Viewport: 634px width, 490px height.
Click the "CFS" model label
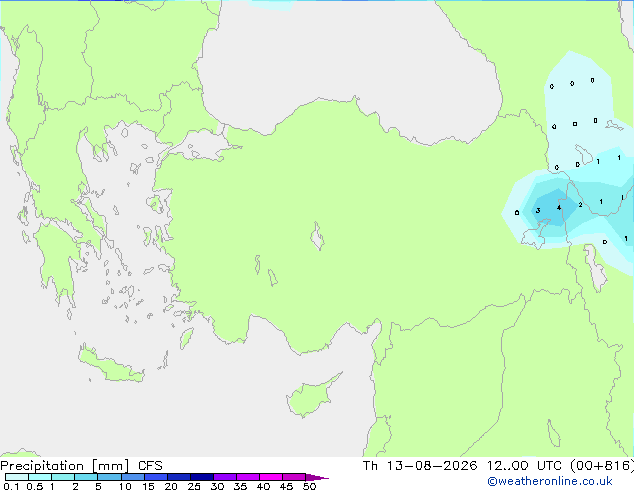[x=150, y=466]
